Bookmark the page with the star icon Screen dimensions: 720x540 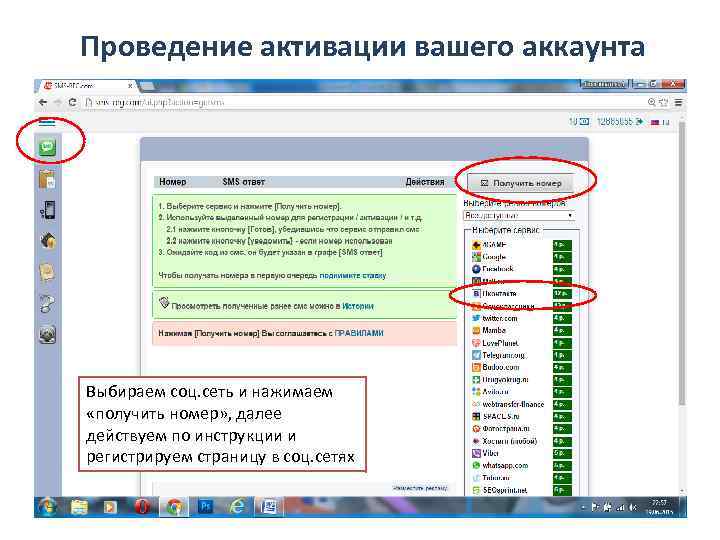[x=664, y=102]
